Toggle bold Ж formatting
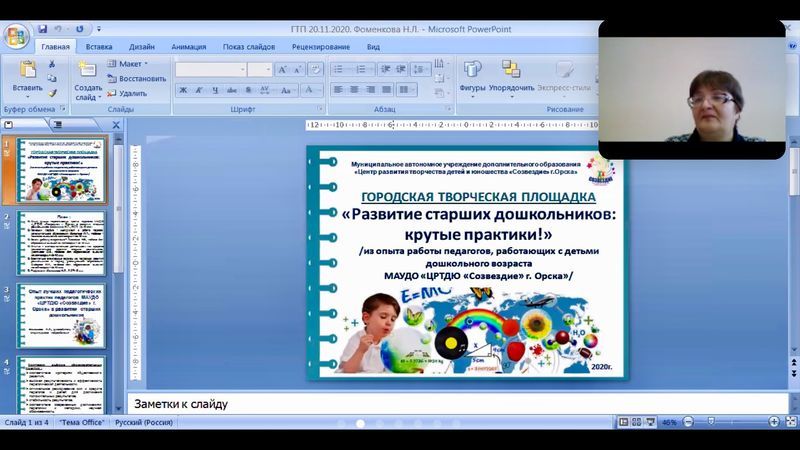This screenshot has width=800, height=450. 183,90
